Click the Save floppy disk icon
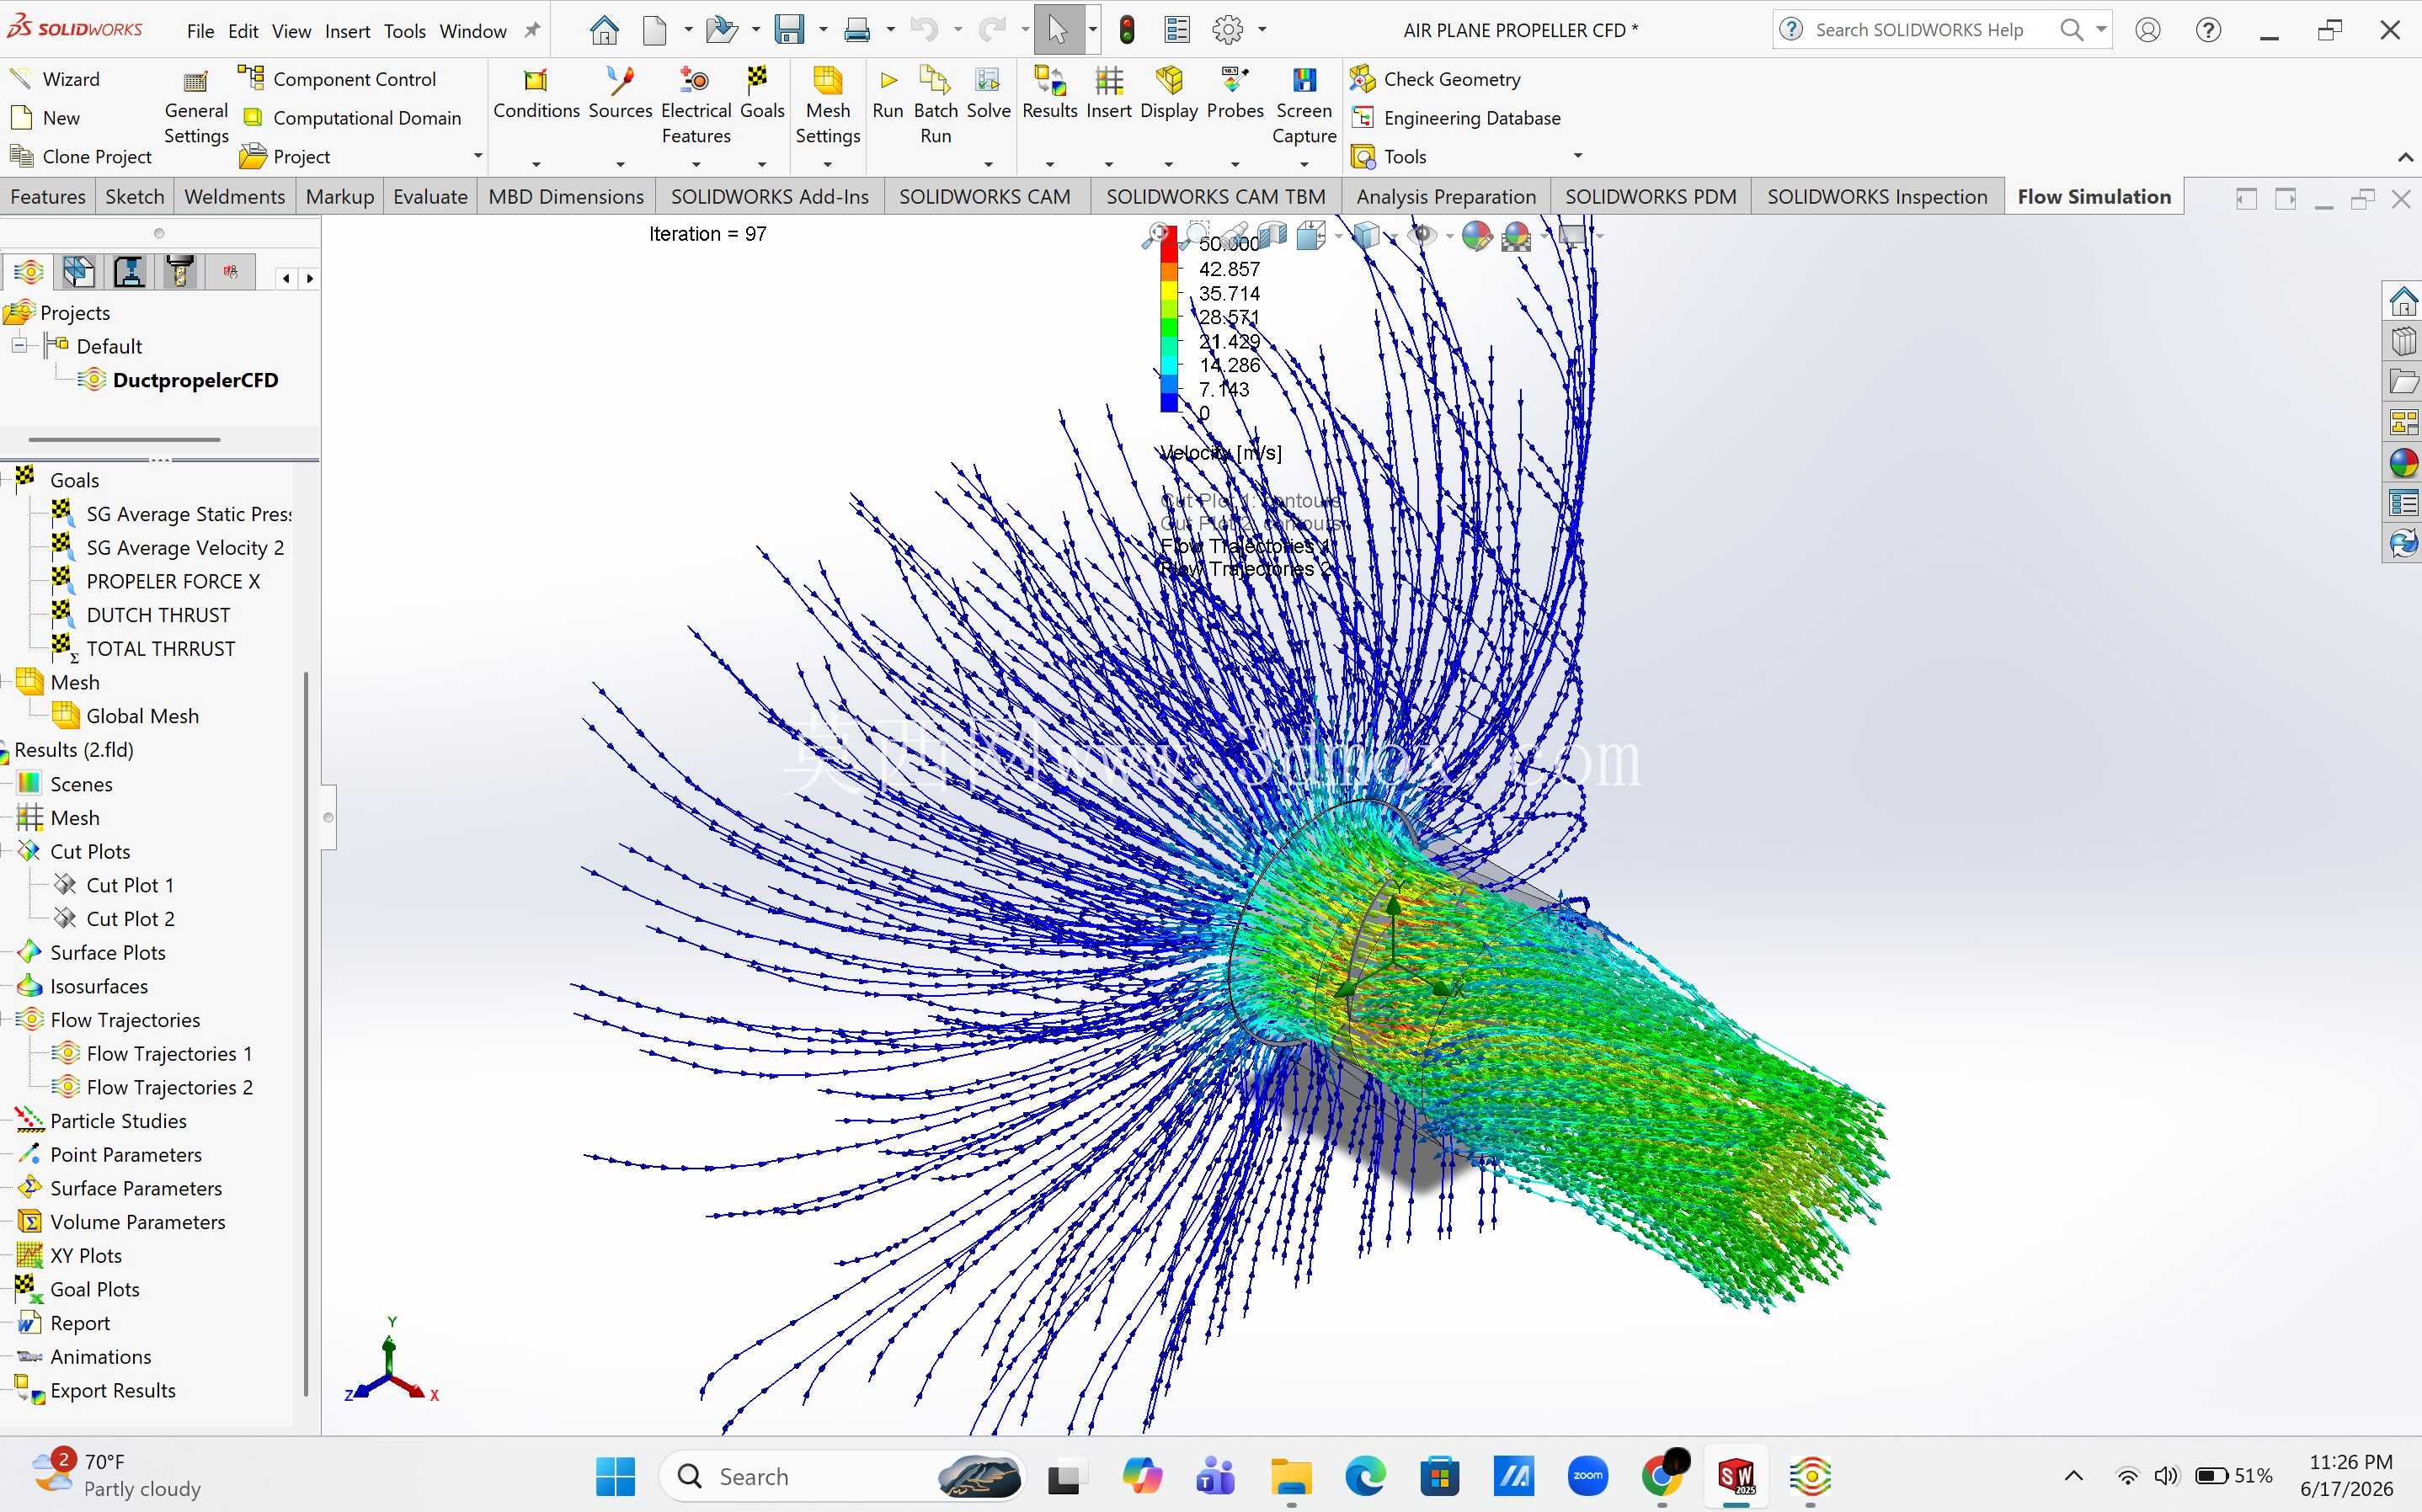This screenshot has height=1512, width=2422. click(789, 30)
